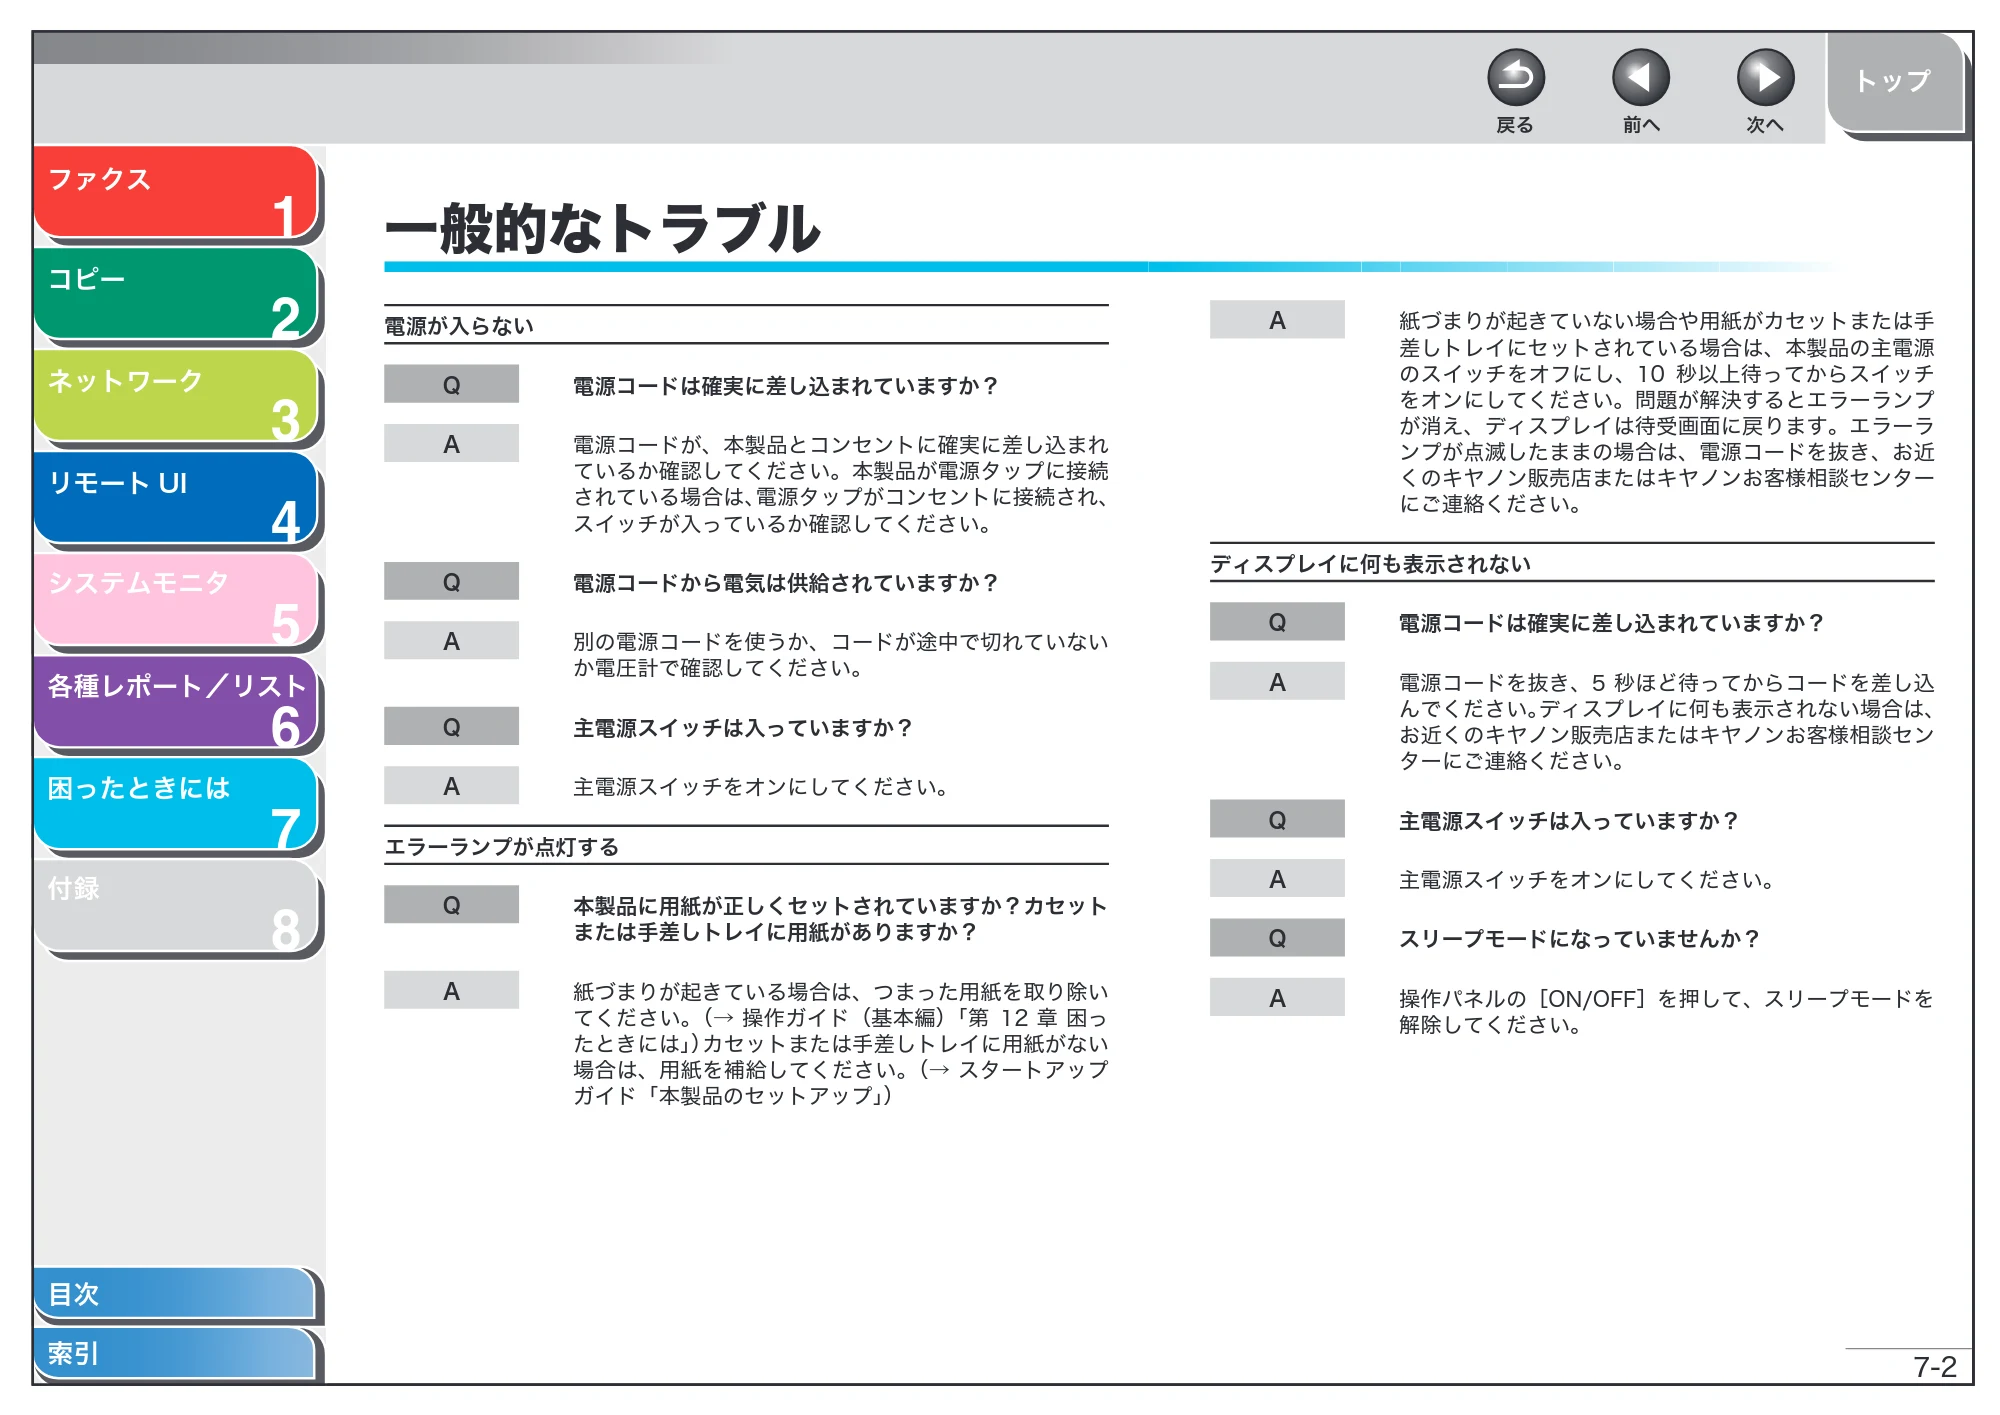Click page number 7-2

(1934, 1367)
